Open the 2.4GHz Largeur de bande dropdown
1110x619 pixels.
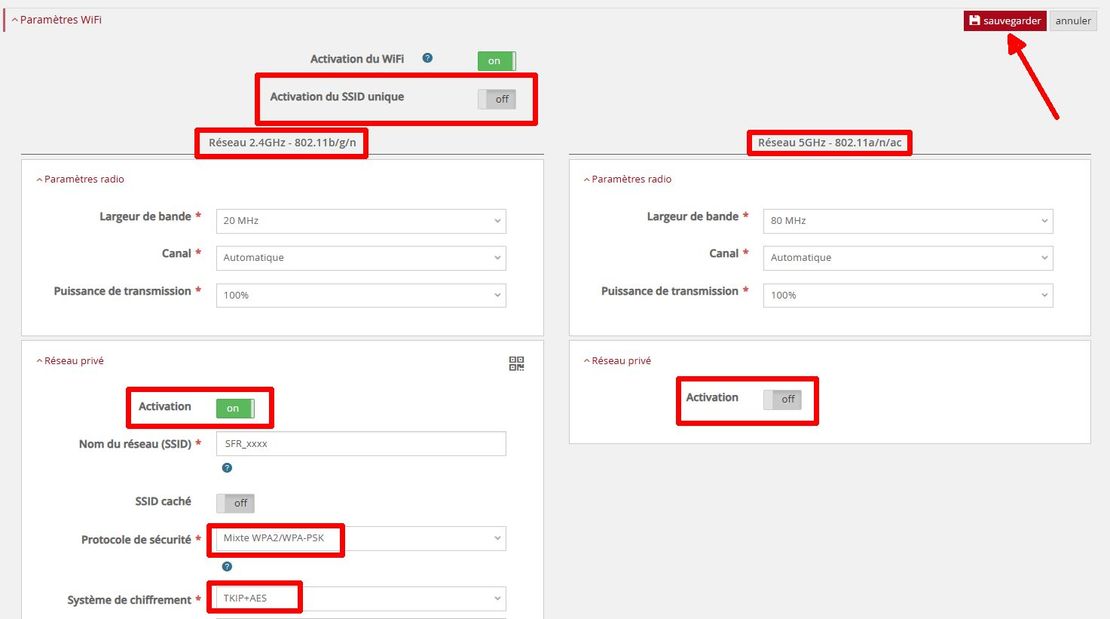tap(361, 220)
